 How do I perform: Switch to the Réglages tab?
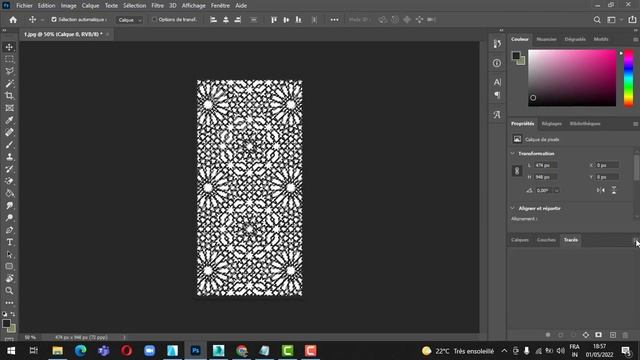pyautogui.click(x=551, y=124)
